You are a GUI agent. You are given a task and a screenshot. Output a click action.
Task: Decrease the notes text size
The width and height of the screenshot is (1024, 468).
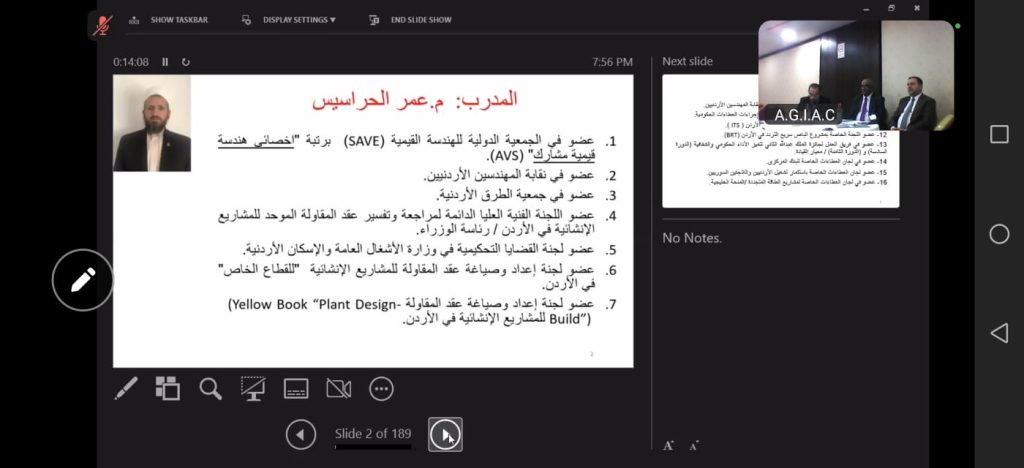tap(693, 445)
